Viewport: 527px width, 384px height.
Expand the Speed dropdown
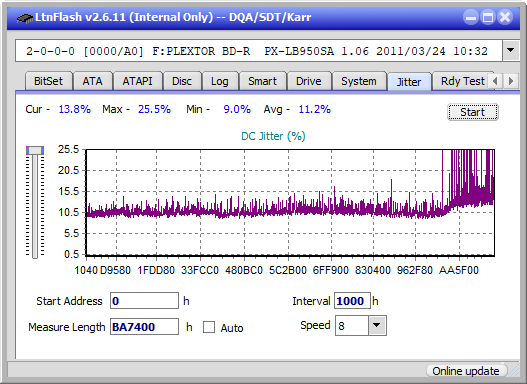(x=377, y=325)
